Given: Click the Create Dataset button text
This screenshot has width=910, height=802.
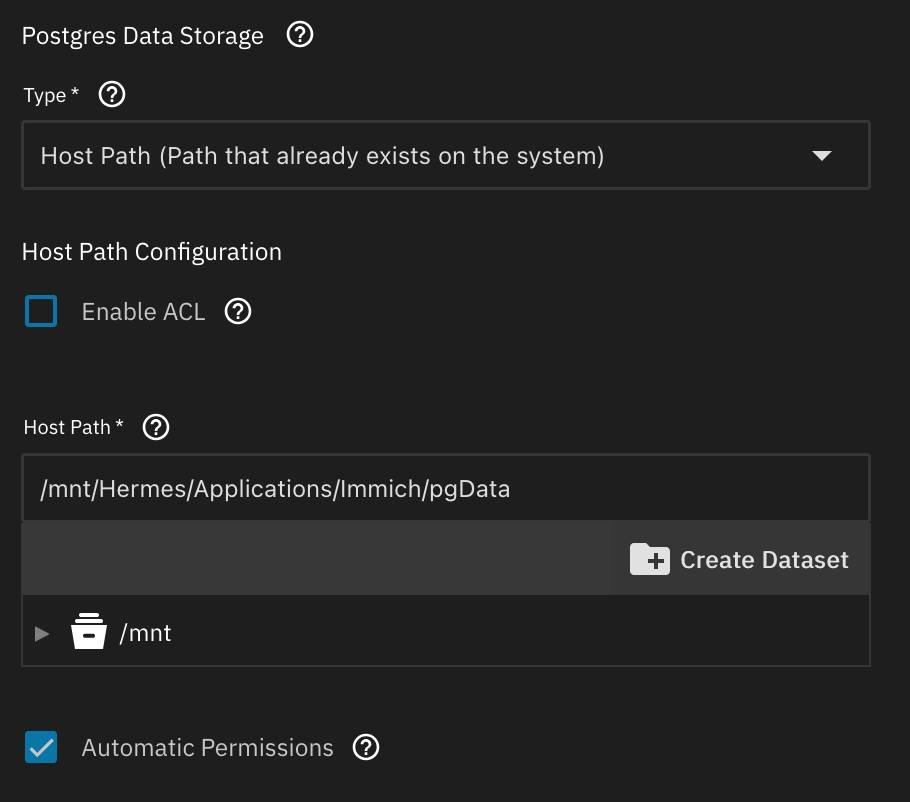Looking at the screenshot, I should pyautogui.click(x=764, y=560).
